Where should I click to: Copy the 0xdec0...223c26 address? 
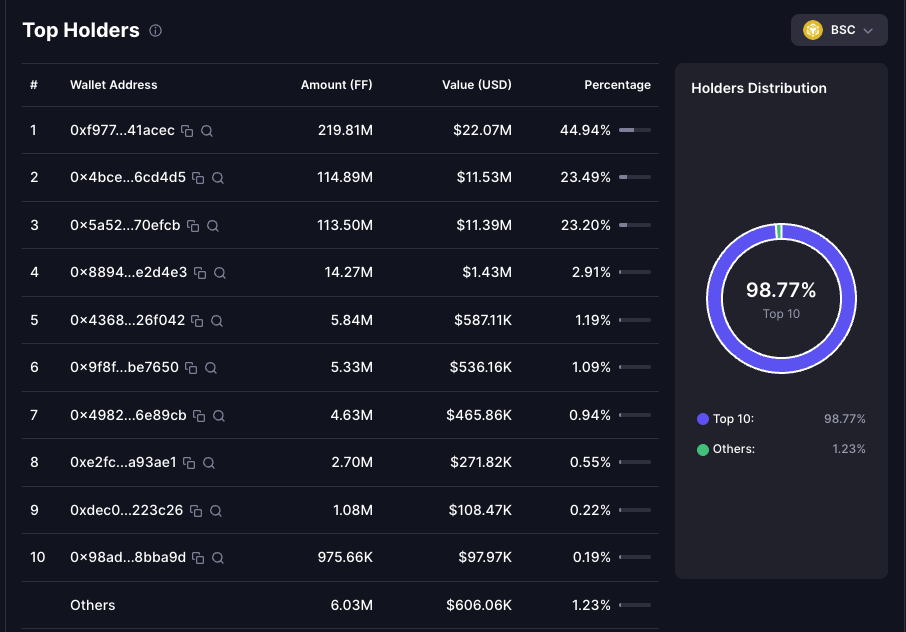pyautogui.click(x=196, y=511)
